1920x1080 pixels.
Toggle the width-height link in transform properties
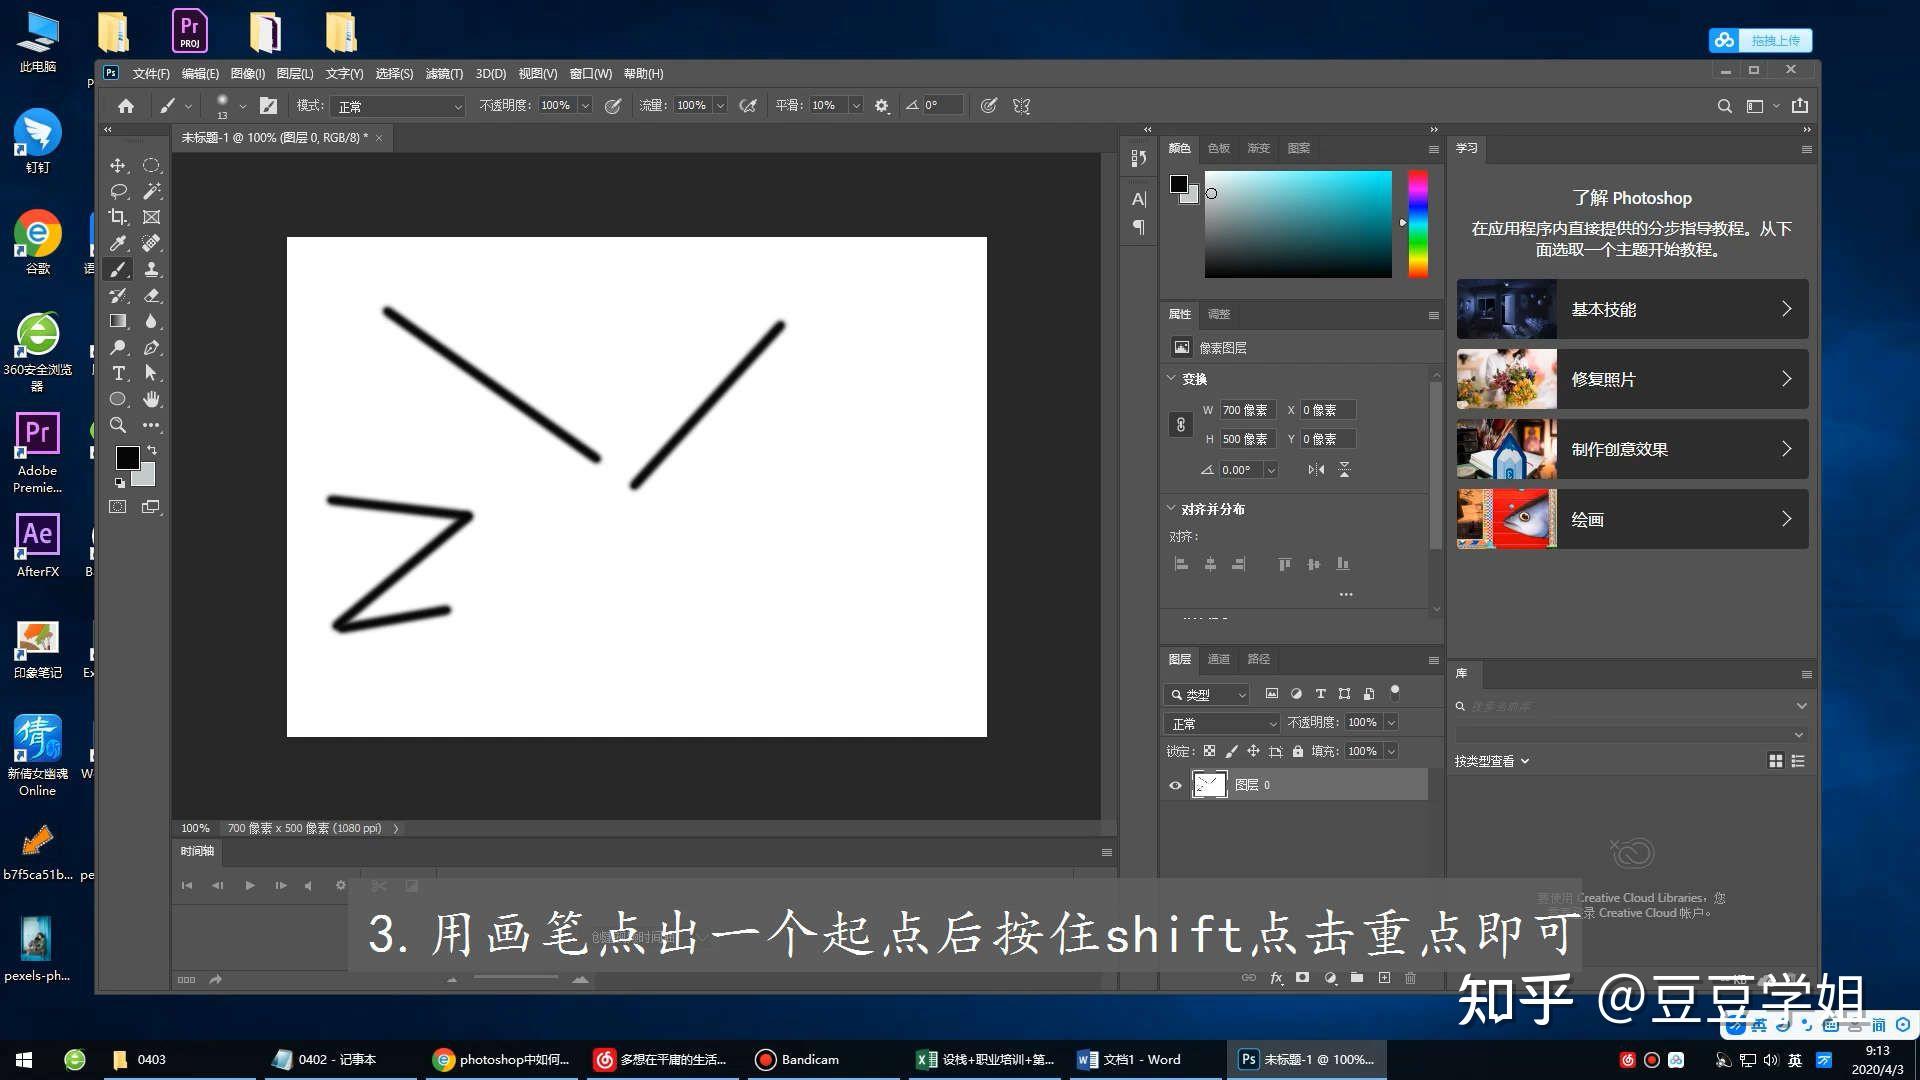1180,424
